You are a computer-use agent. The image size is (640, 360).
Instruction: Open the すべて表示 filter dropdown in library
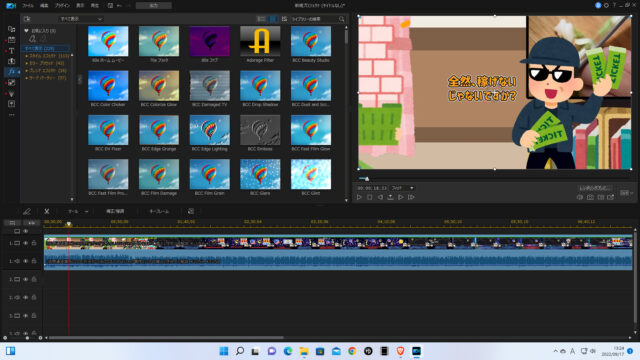(x=80, y=19)
